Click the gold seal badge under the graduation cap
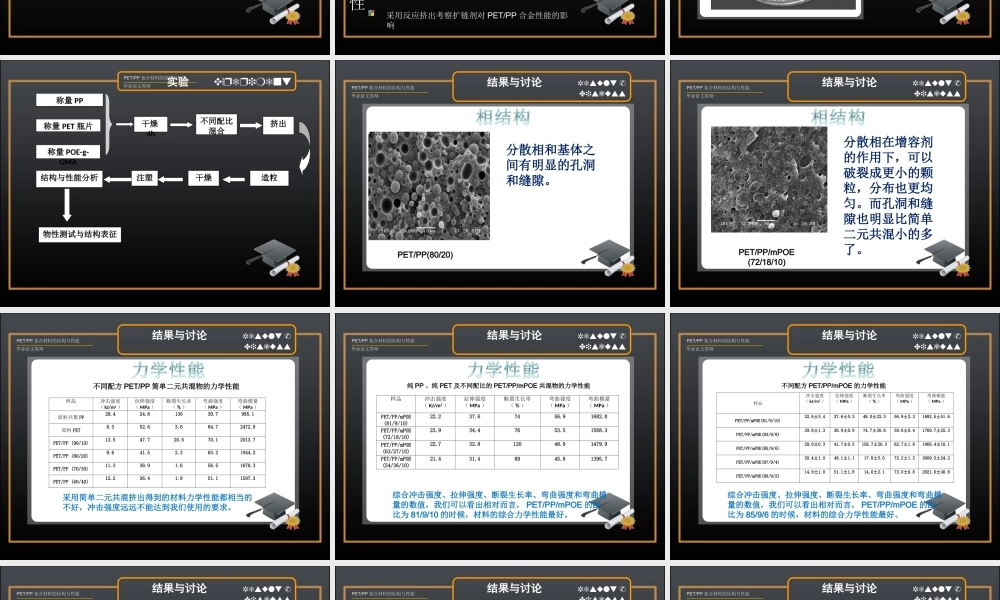This screenshot has height=600, width=1000. (293, 269)
